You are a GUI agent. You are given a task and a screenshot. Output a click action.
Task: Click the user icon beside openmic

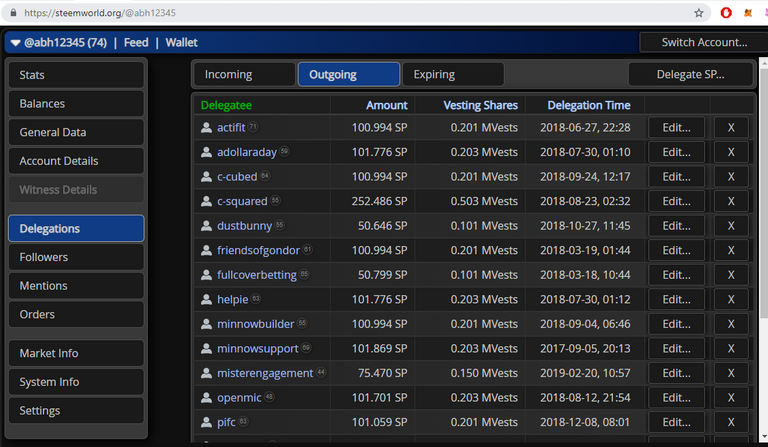click(x=206, y=398)
